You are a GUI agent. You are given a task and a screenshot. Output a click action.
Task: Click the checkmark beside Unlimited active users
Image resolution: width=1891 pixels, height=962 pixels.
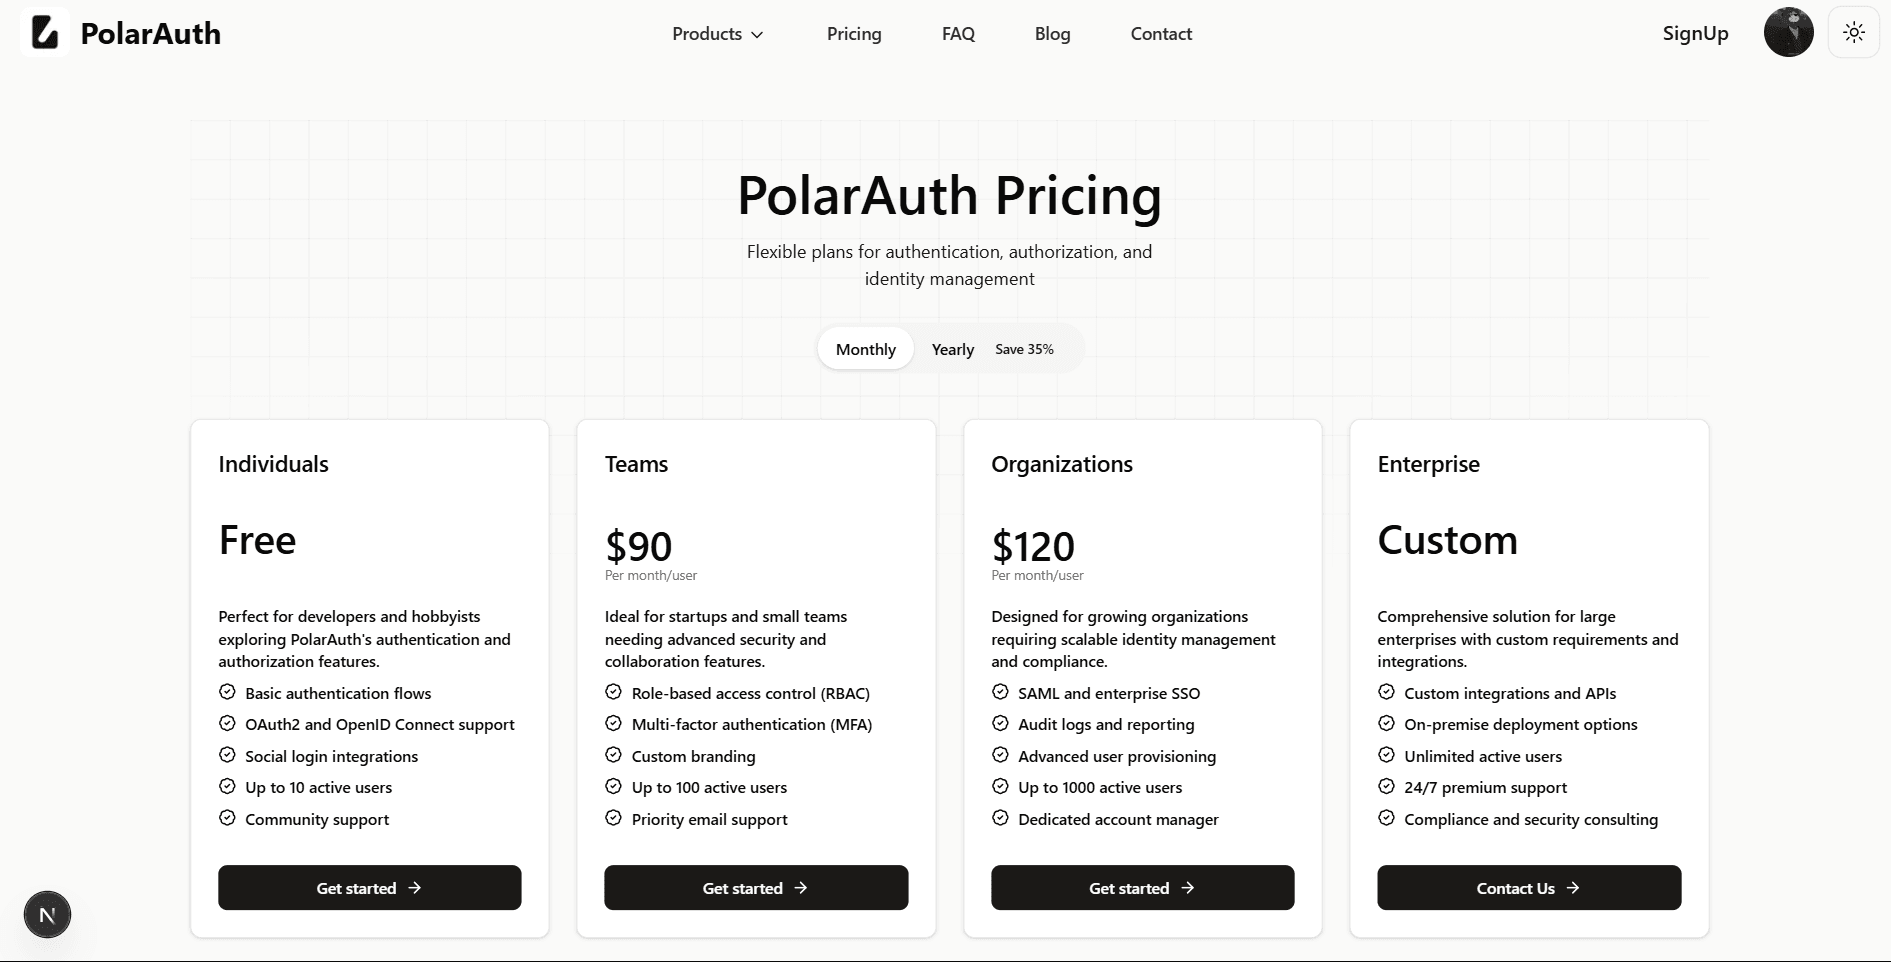tap(1387, 755)
